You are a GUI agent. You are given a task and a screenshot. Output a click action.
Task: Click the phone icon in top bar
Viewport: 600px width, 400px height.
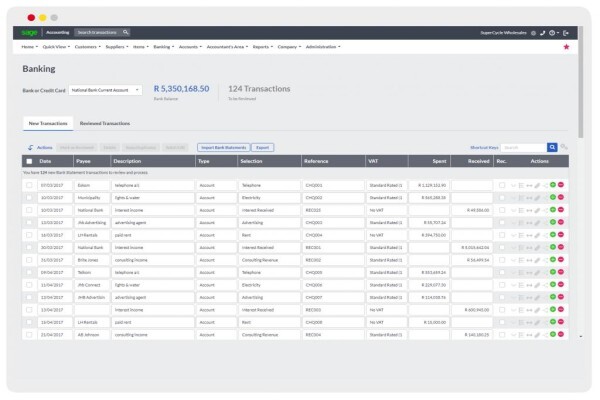click(x=542, y=33)
